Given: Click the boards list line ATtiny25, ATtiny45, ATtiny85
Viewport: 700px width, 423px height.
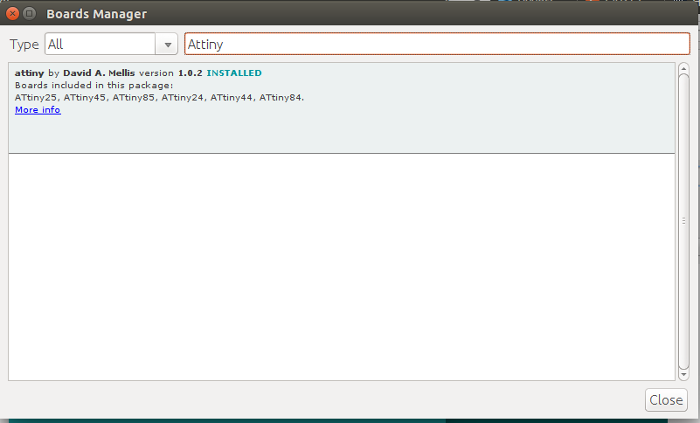Looking at the screenshot, I should coord(159,97).
